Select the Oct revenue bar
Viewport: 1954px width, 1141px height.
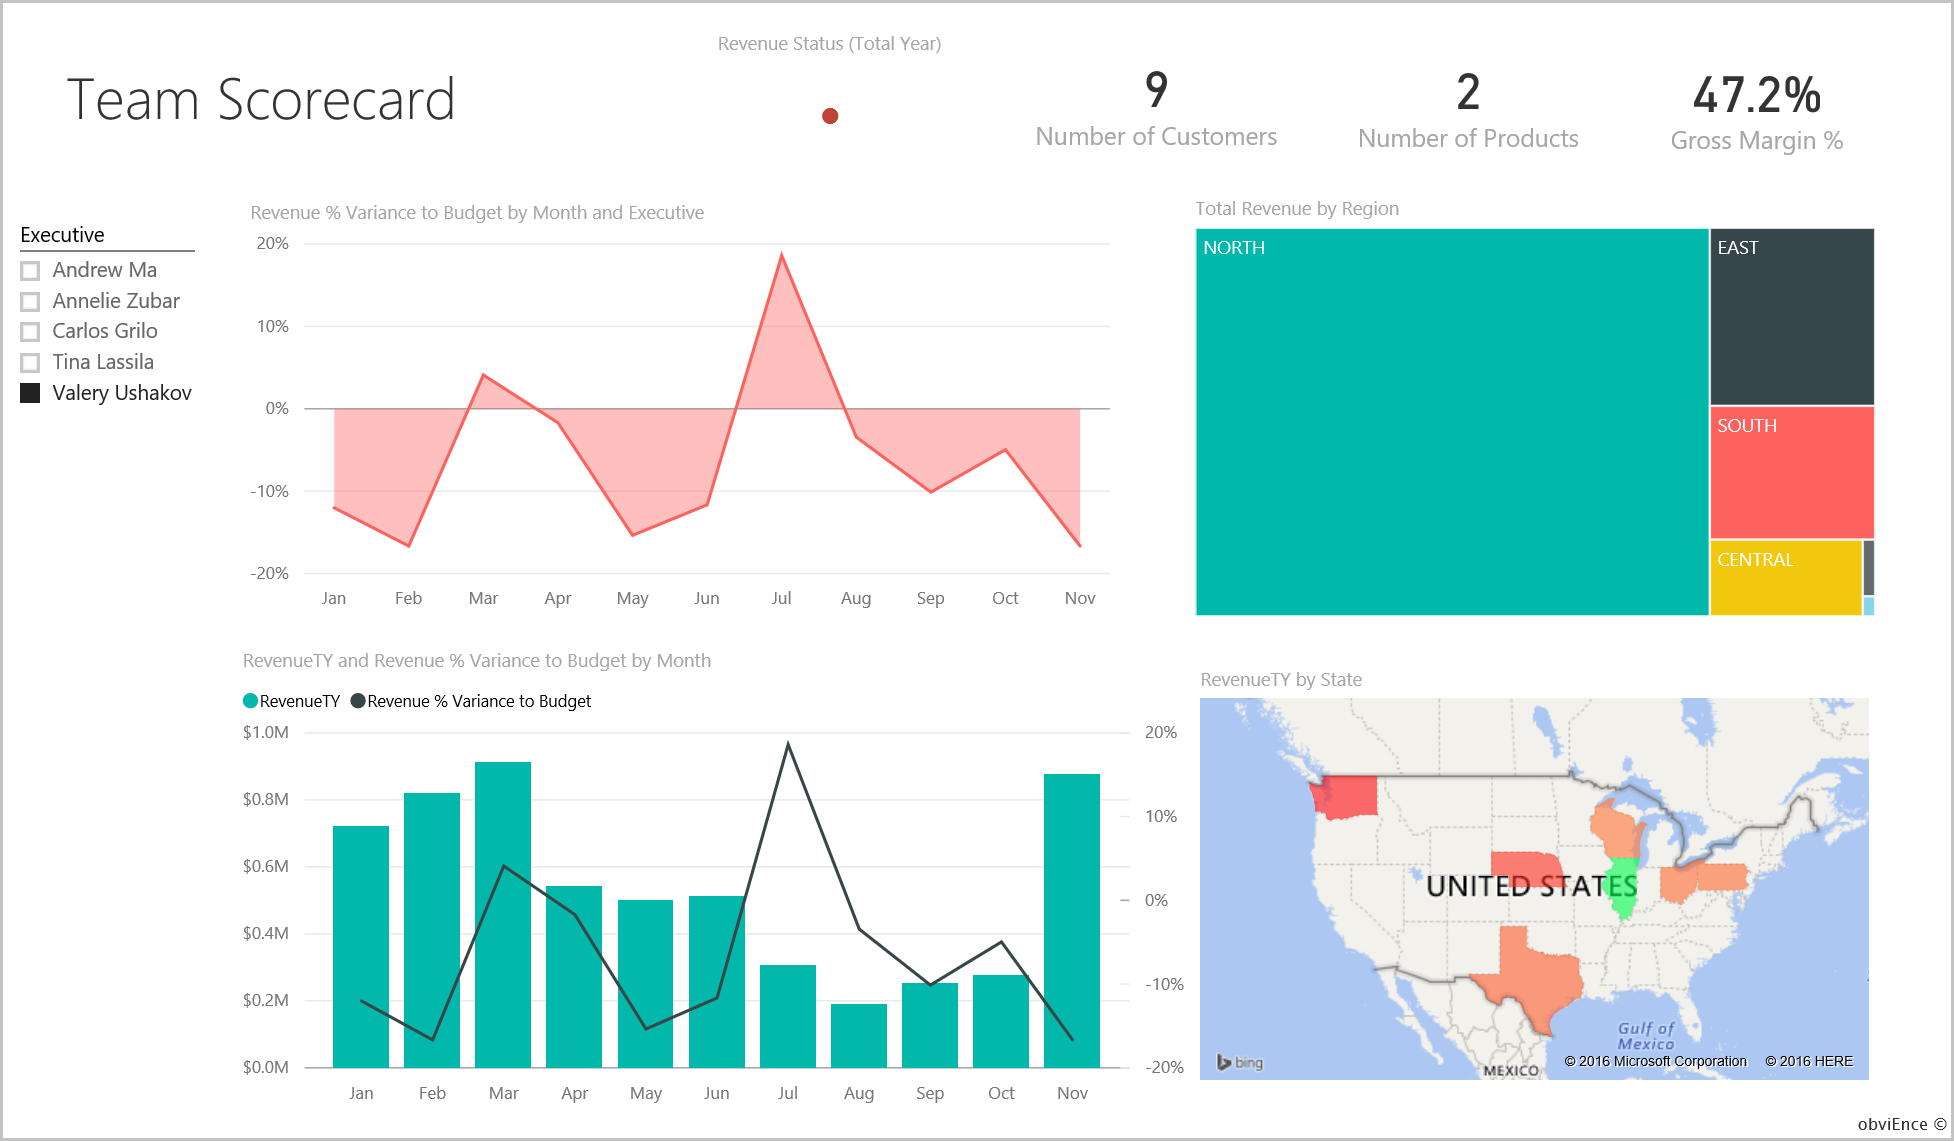[1001, 1021]
